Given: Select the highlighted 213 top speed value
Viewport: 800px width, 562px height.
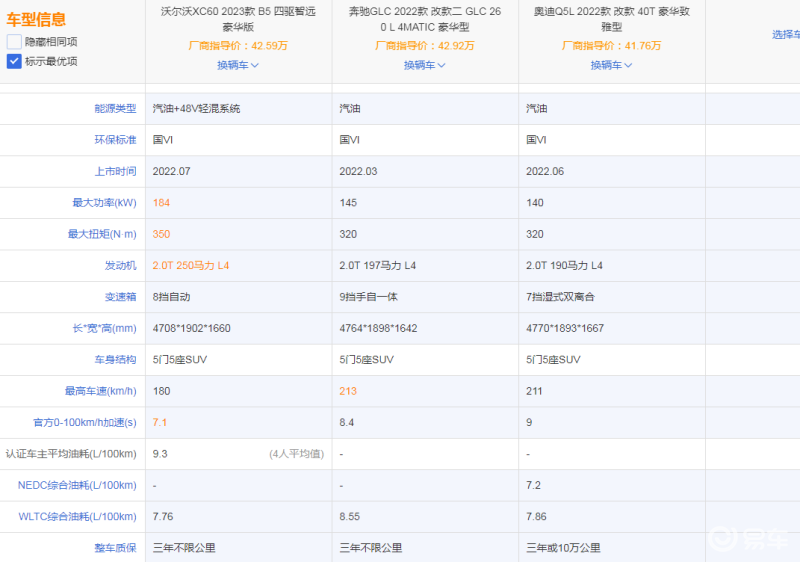Looking at the screenshot, I should coord(348,391).
